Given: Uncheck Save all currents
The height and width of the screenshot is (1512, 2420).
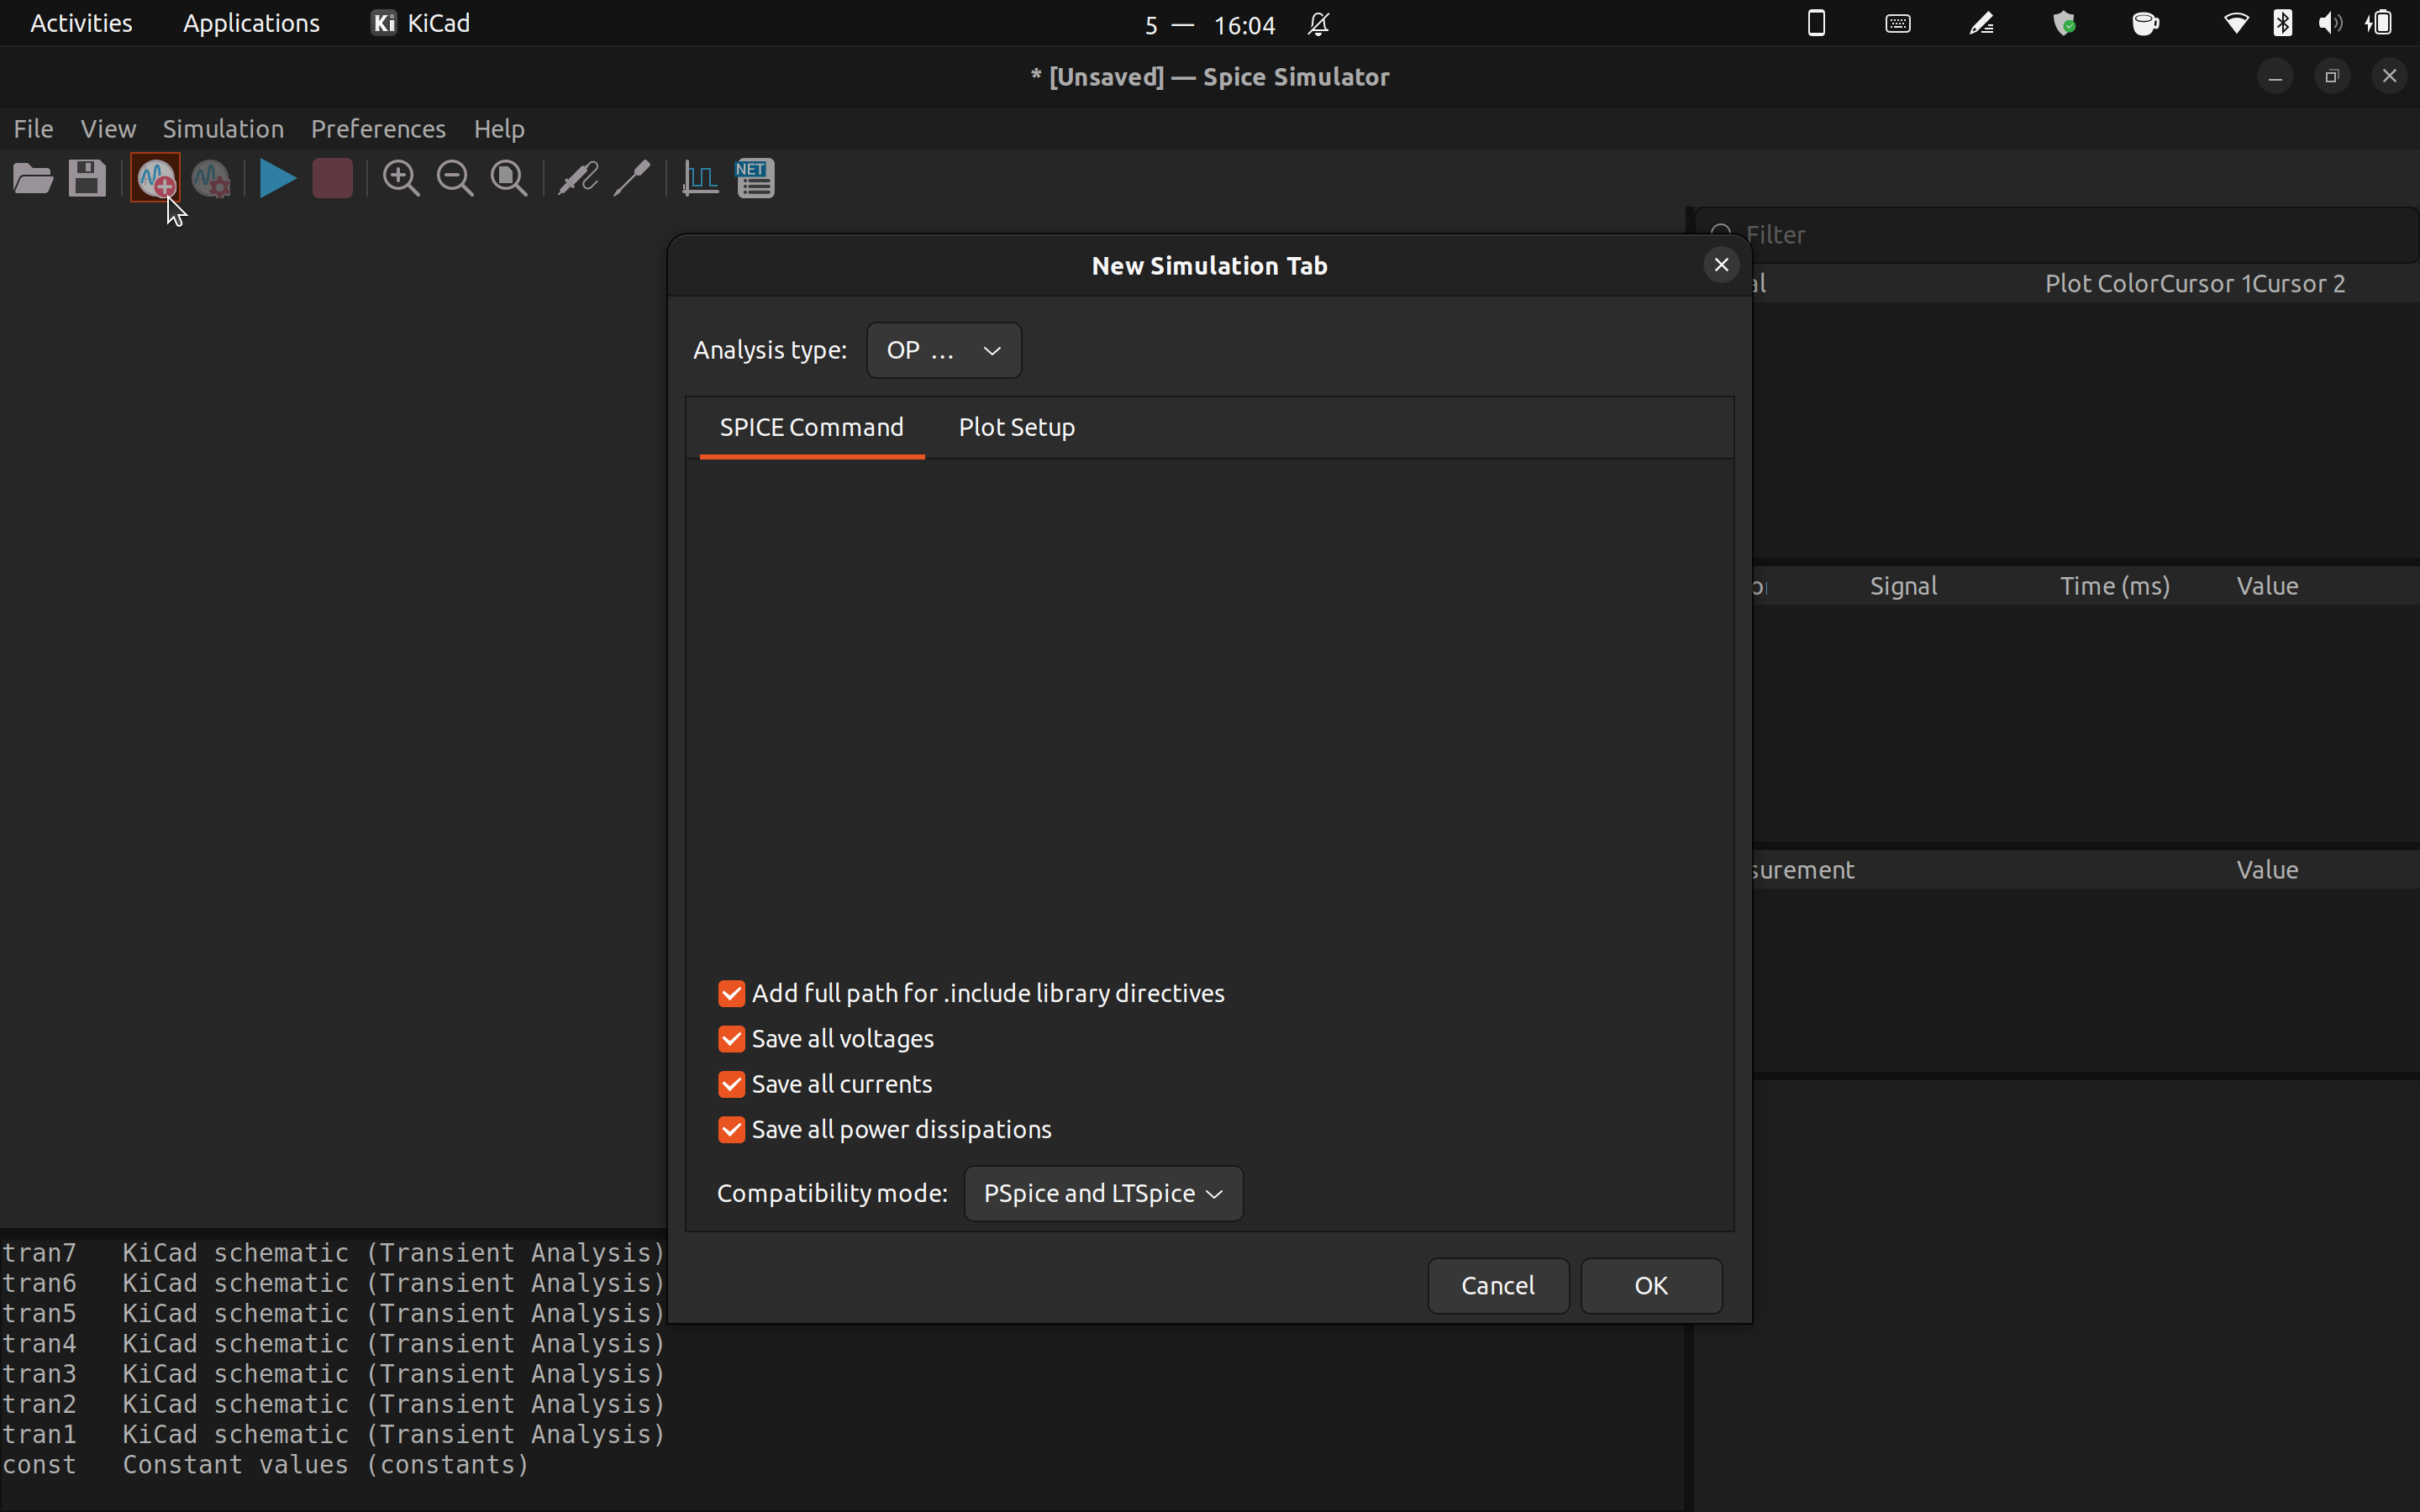Looking at the screenshot, I should tap(731, 1084).
